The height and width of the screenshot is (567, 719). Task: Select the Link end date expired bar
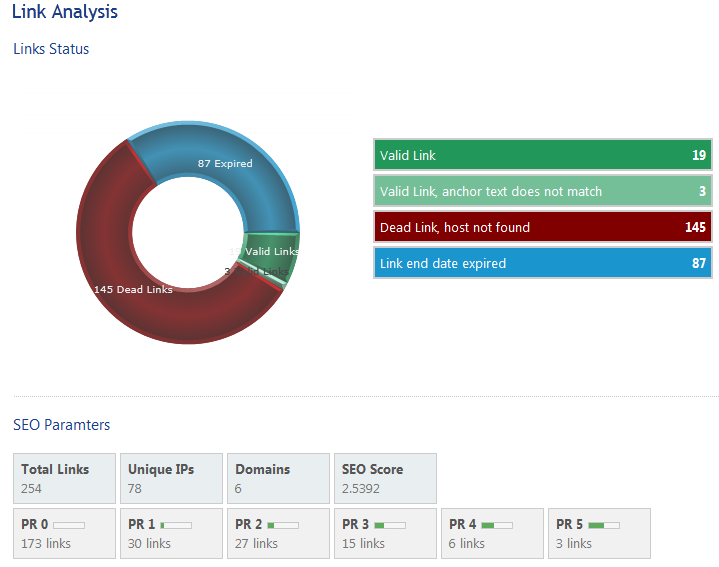tap(543, 263)
